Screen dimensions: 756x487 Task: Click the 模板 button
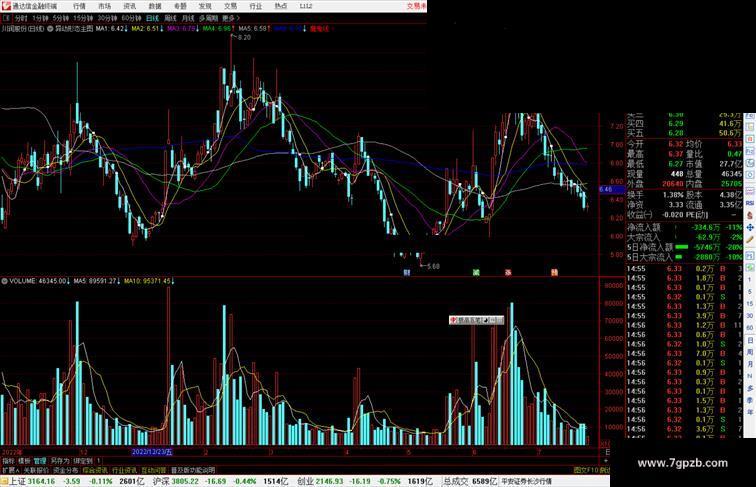[x=24, y=461]
